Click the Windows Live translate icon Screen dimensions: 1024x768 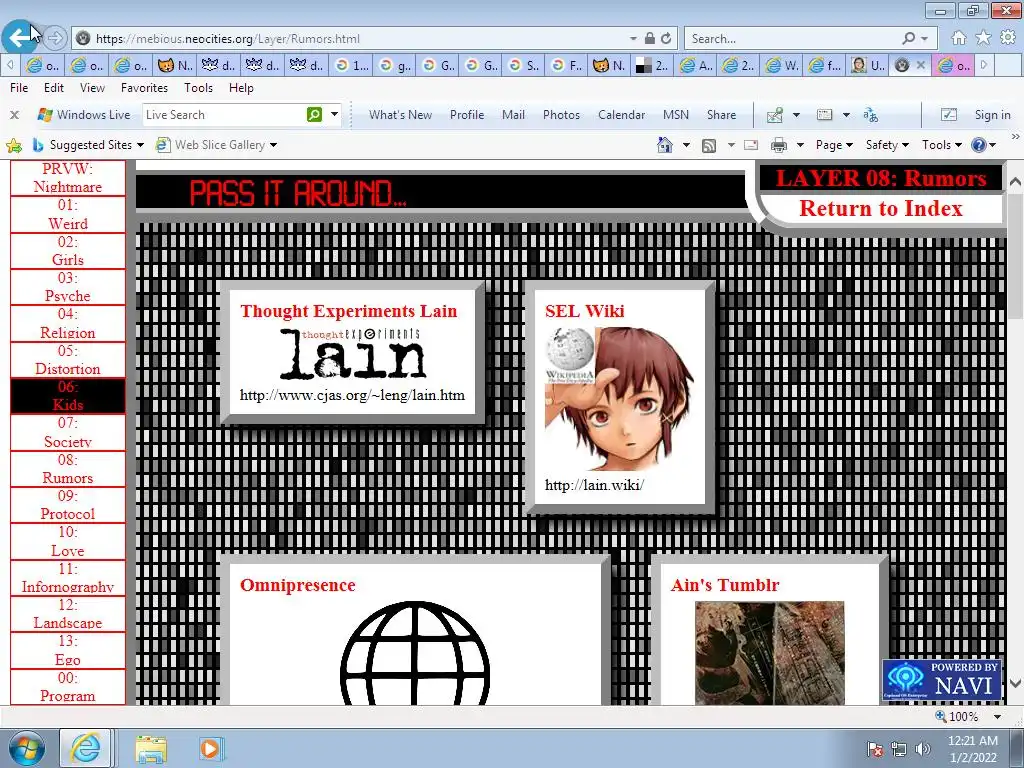coord(870,115)
